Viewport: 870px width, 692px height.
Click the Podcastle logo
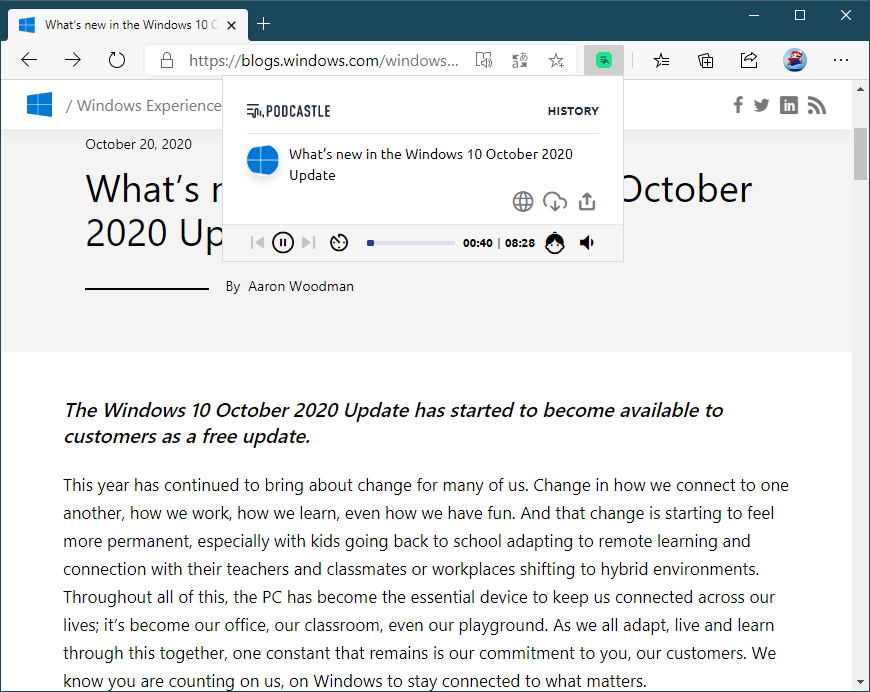tap(289, 111)
